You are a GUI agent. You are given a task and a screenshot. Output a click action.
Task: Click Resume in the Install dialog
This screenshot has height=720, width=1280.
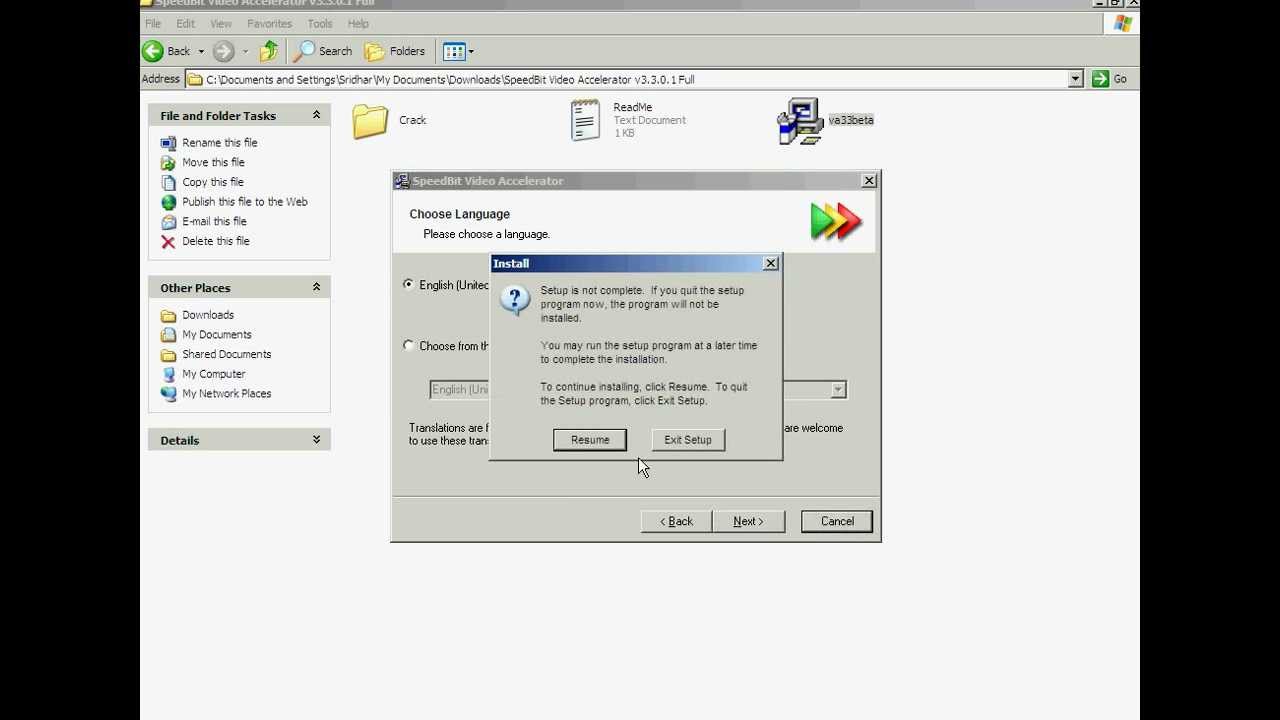pos(590,440)
